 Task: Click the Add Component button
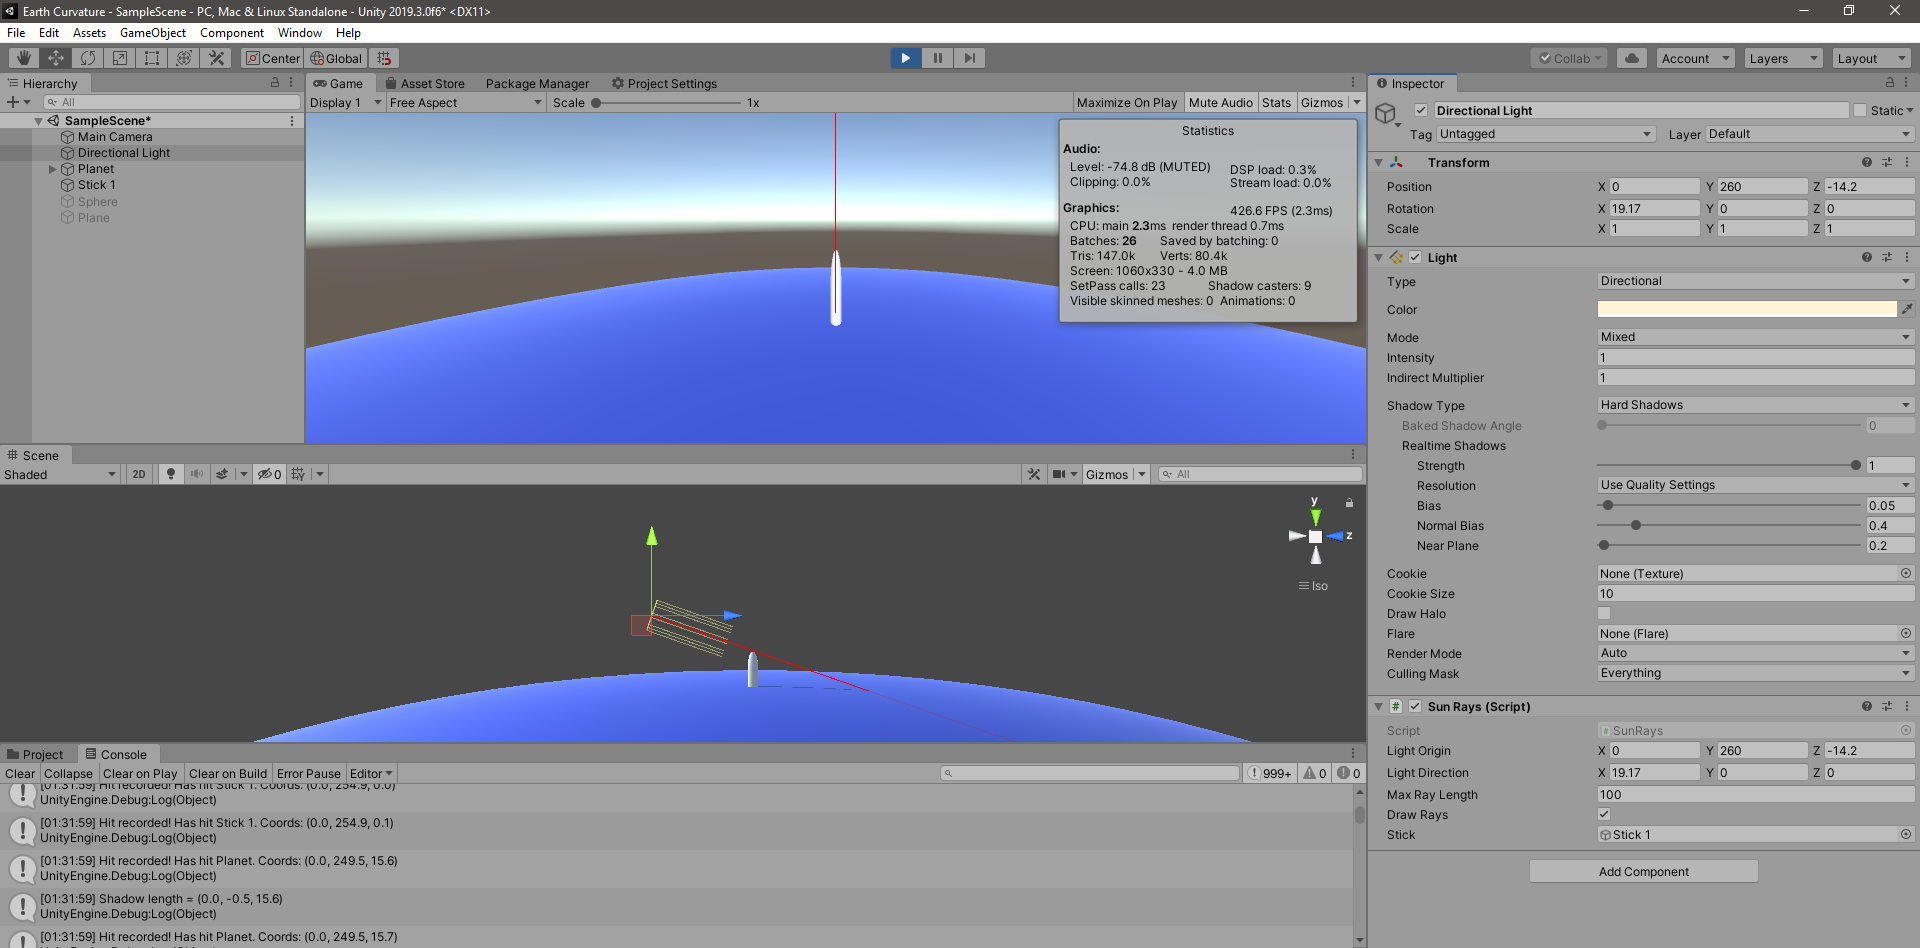click(1643, 871)
